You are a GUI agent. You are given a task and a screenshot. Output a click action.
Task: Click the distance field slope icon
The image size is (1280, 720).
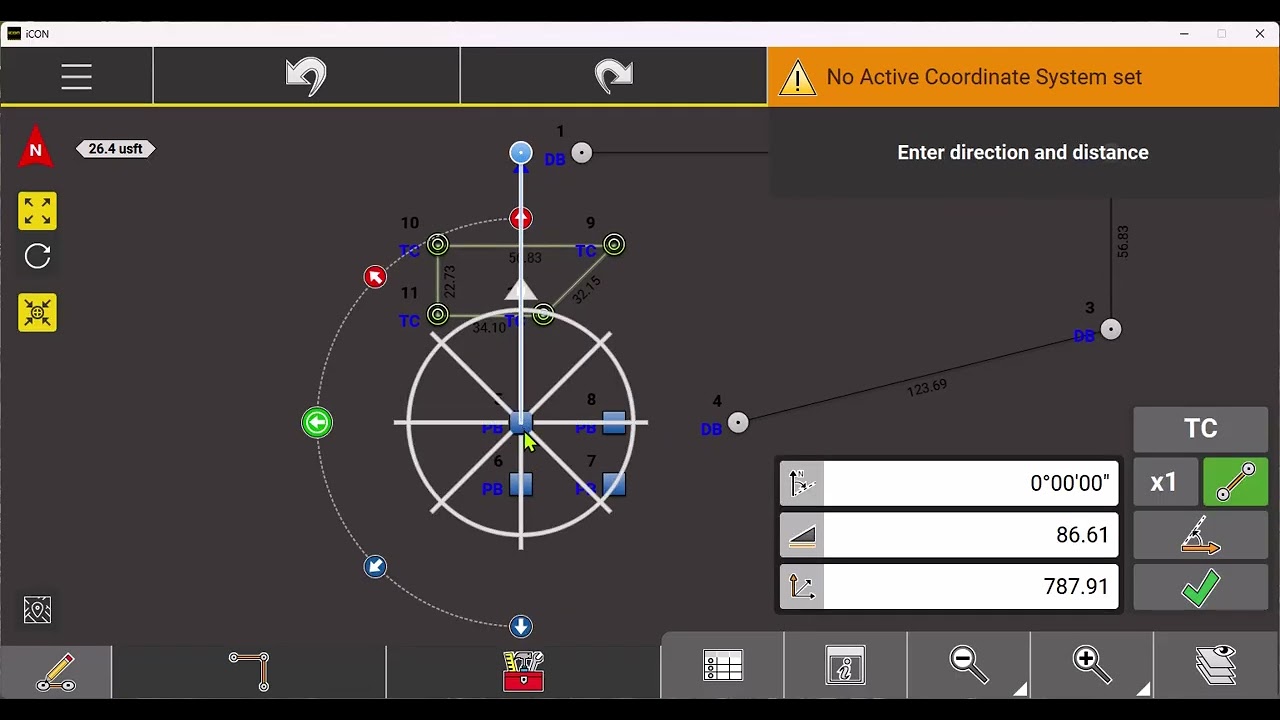(x=802, y=535)
